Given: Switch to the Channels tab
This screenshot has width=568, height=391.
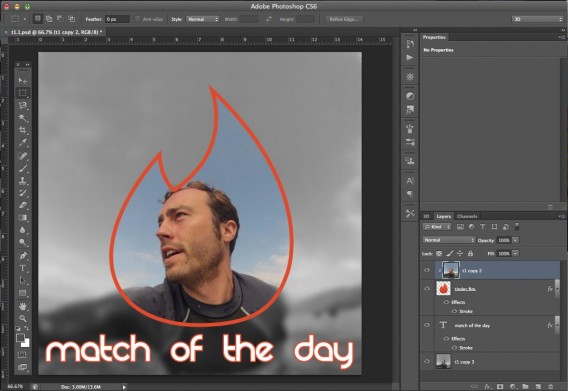Looking at the screenshot, I should 467,216.
